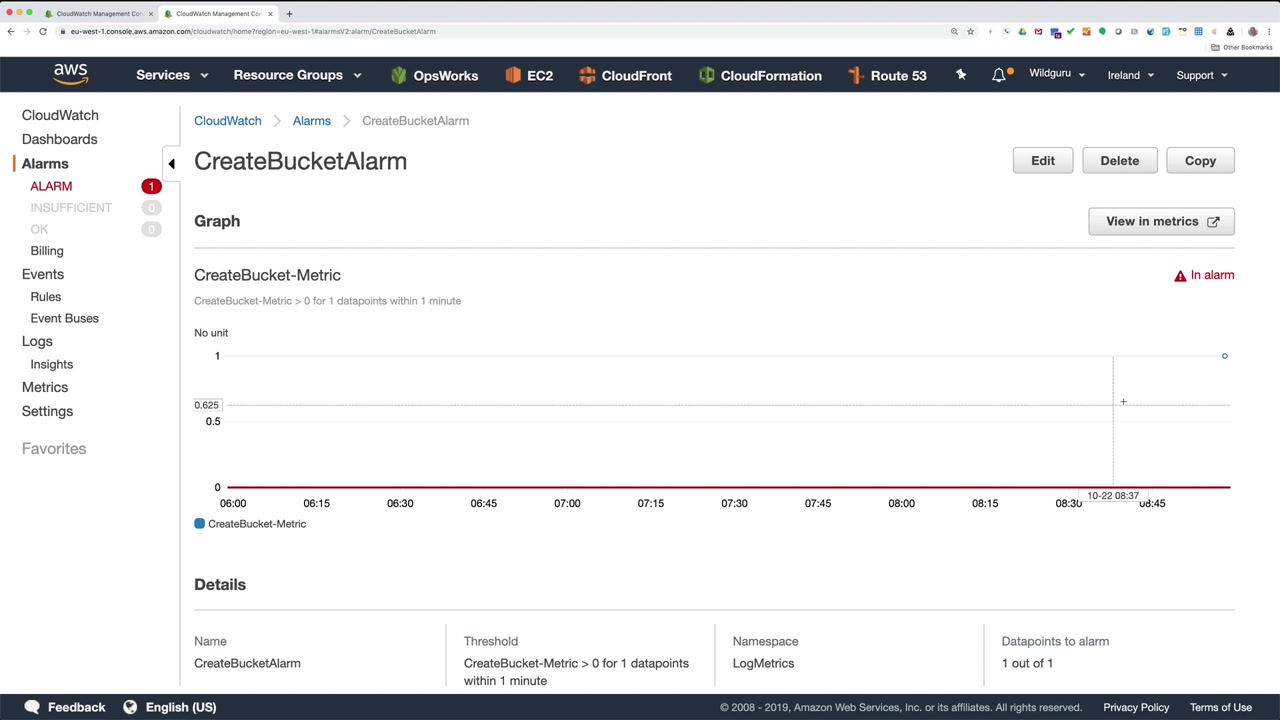Open the CloudFormation shortcut icon
1280x720 pixels.
coord(706,75)
